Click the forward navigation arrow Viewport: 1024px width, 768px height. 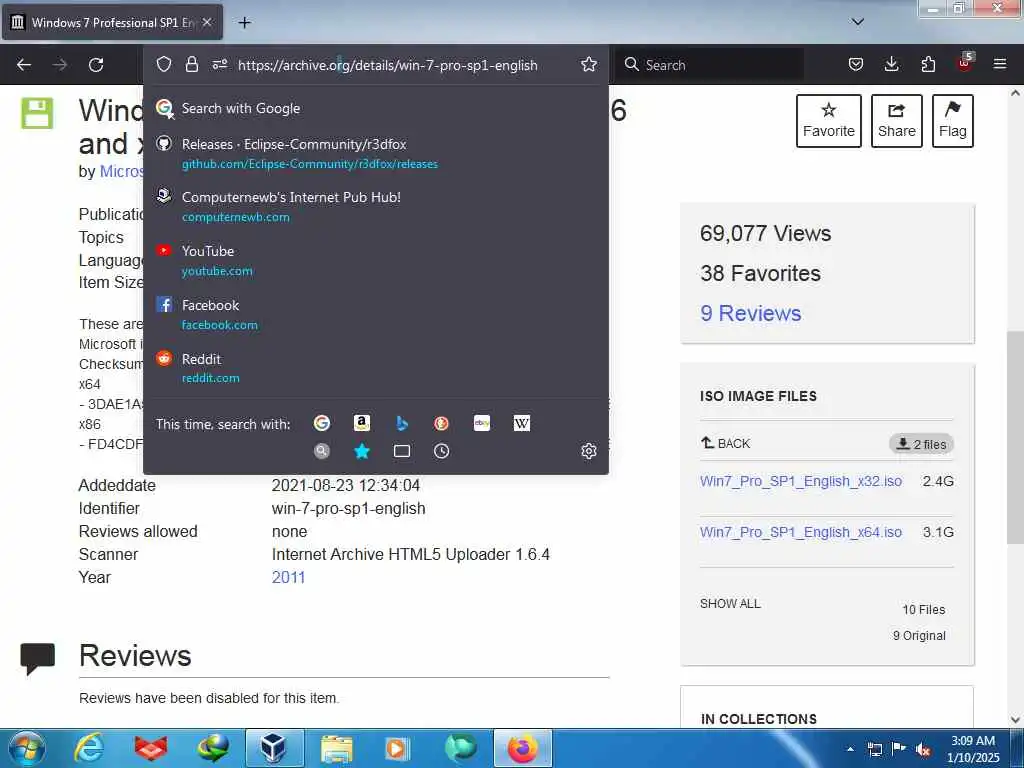coord(60,65)
